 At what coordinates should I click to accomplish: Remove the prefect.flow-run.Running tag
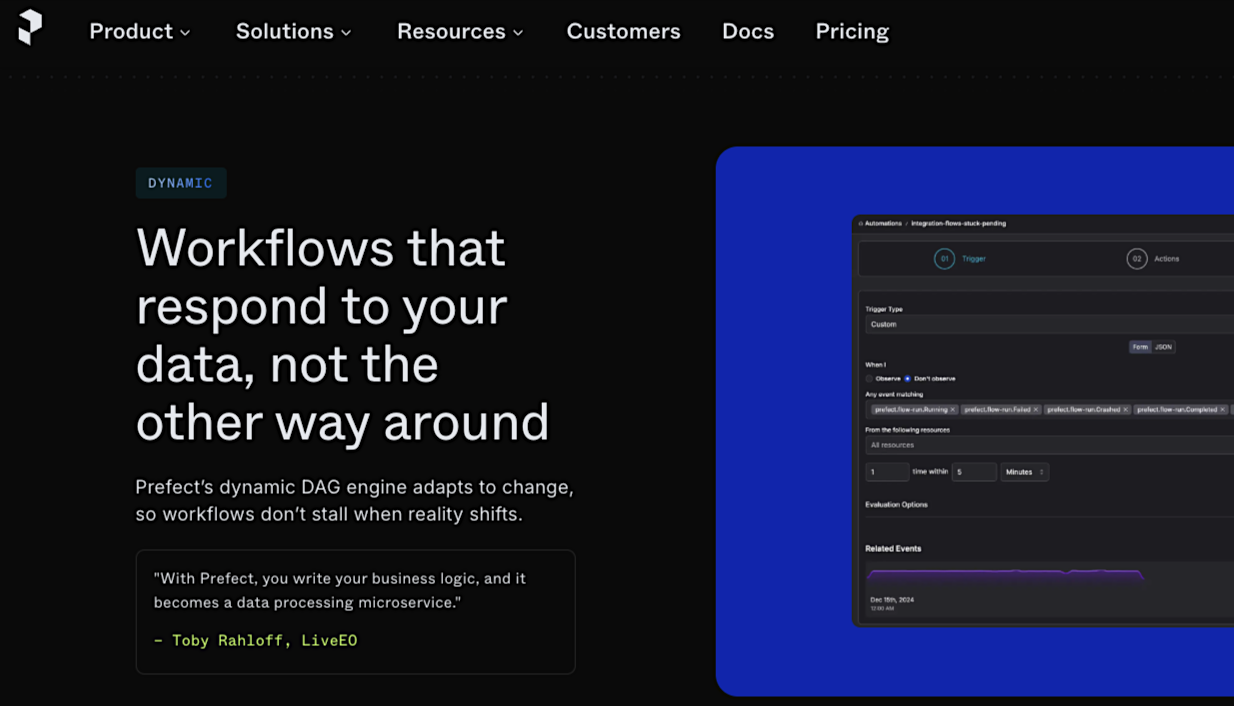[953, 410]
